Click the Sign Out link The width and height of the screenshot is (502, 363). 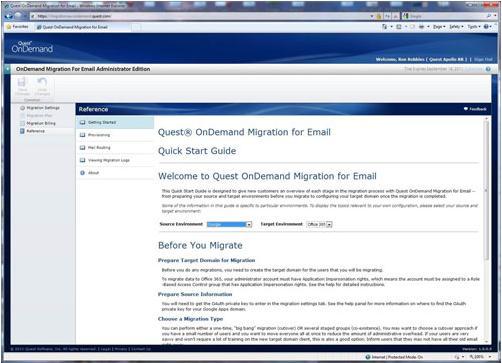(x=483, y=59)
